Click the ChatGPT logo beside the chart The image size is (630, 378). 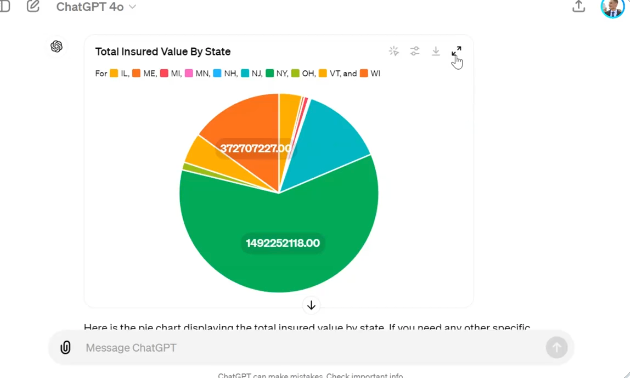(57, 47)
